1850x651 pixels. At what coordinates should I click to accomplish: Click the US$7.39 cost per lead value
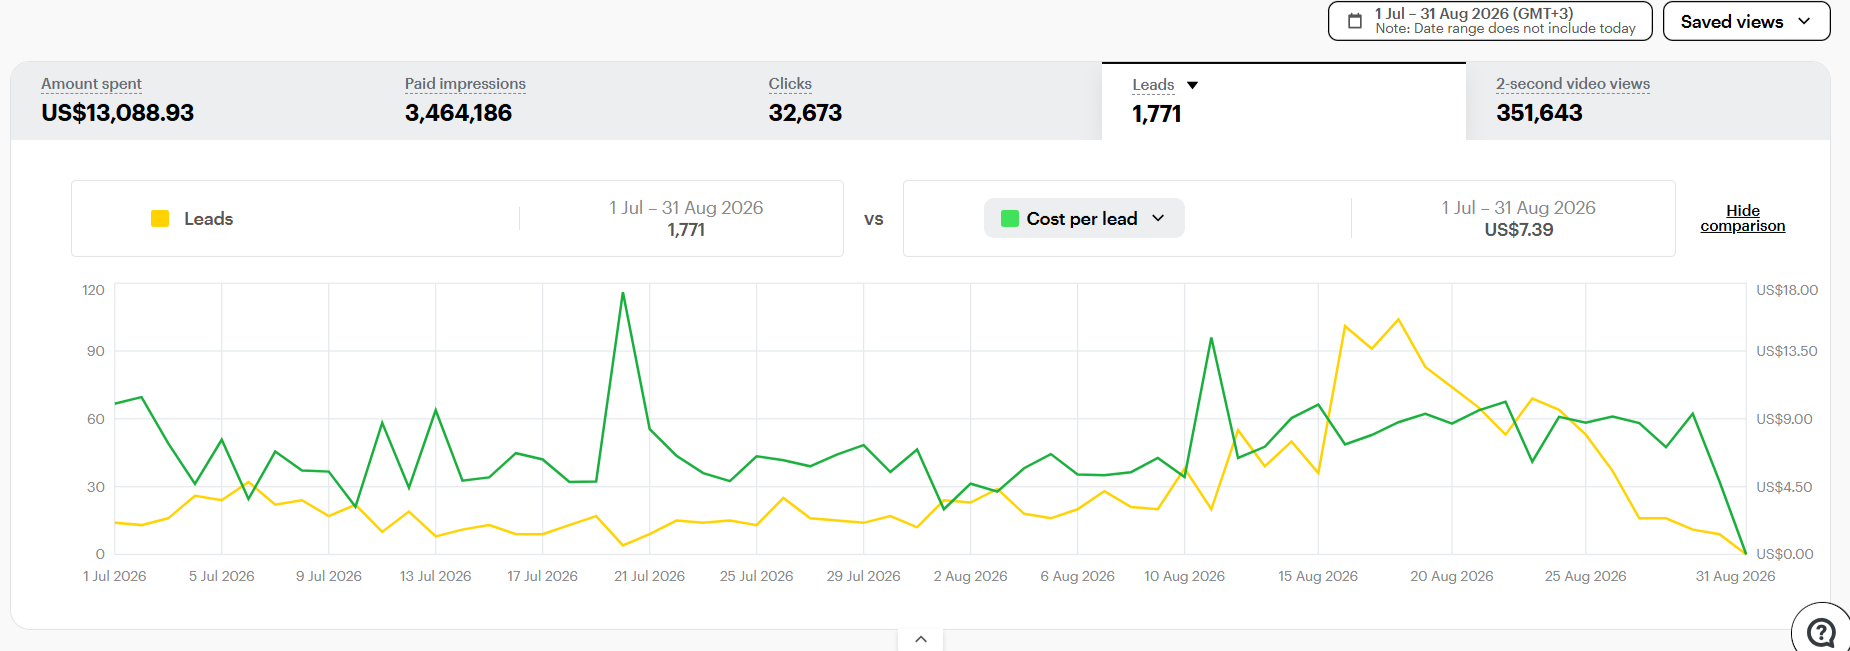click(x=1519, y=230)
